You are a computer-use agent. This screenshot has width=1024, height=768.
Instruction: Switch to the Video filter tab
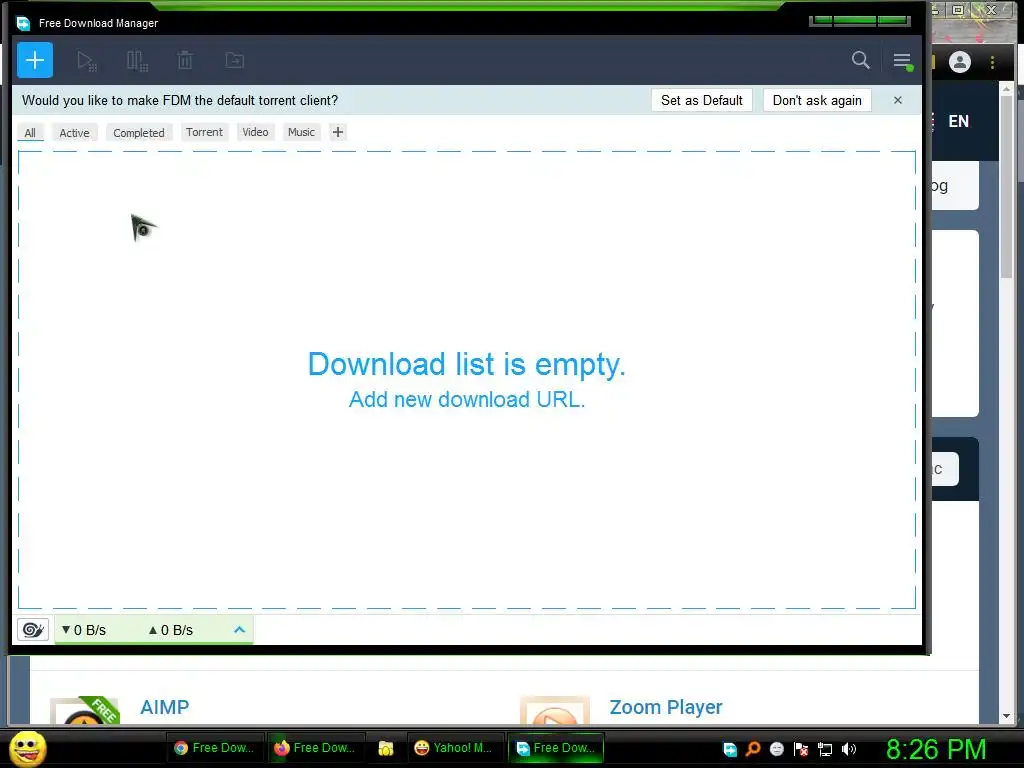pyautogui.click(x=255, y=132)
